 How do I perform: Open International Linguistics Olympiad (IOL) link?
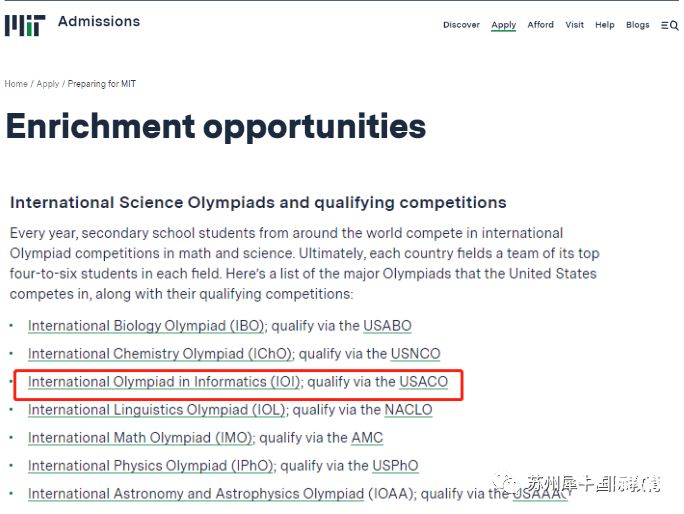pos(157,410)
